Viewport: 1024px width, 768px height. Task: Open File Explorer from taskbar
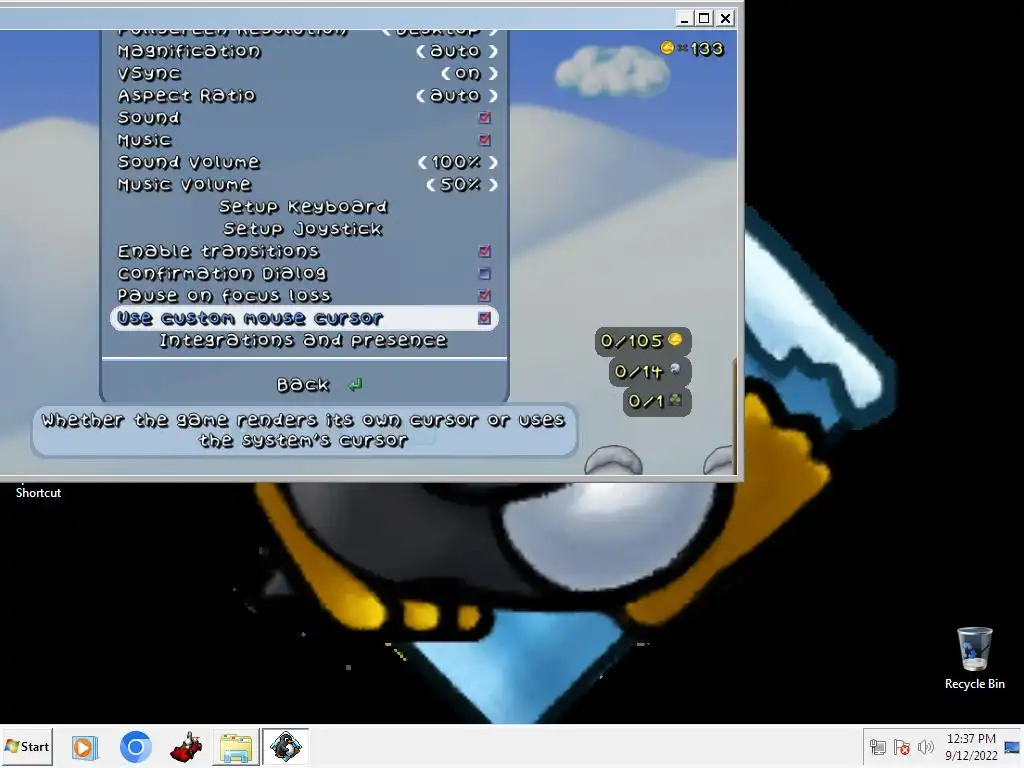[x=236, y=747]
